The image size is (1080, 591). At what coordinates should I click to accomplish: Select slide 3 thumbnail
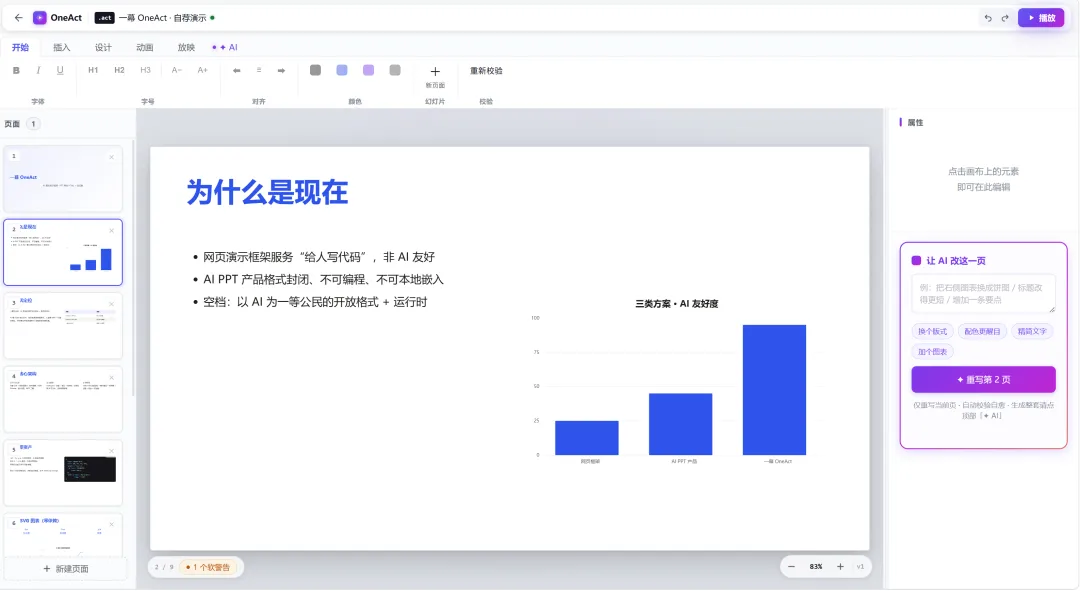pos(63,326)
